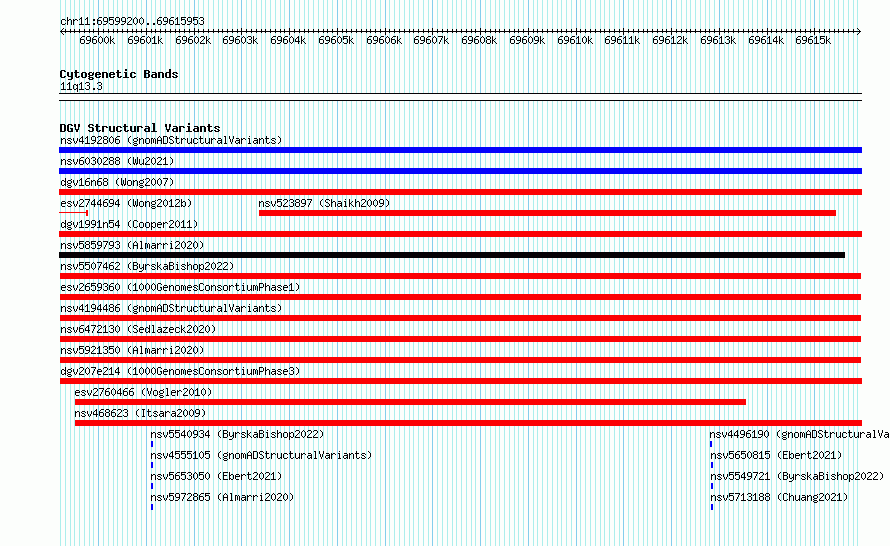Click dgv1991n54 (Cooper2011) label
890x546 pixels.
pos(129,224)
